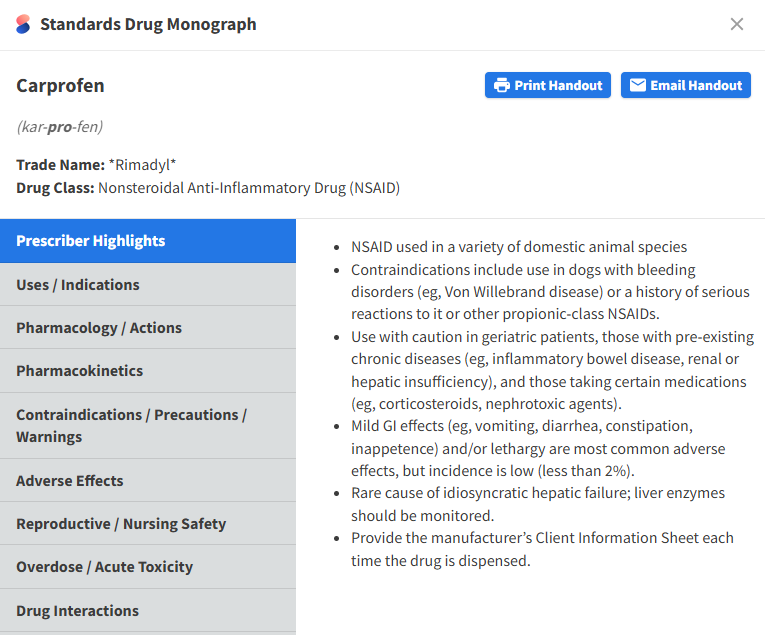Click the Standards logo icon
The height and width of the screenshot is (635, 765).
[x=23, y=24]
